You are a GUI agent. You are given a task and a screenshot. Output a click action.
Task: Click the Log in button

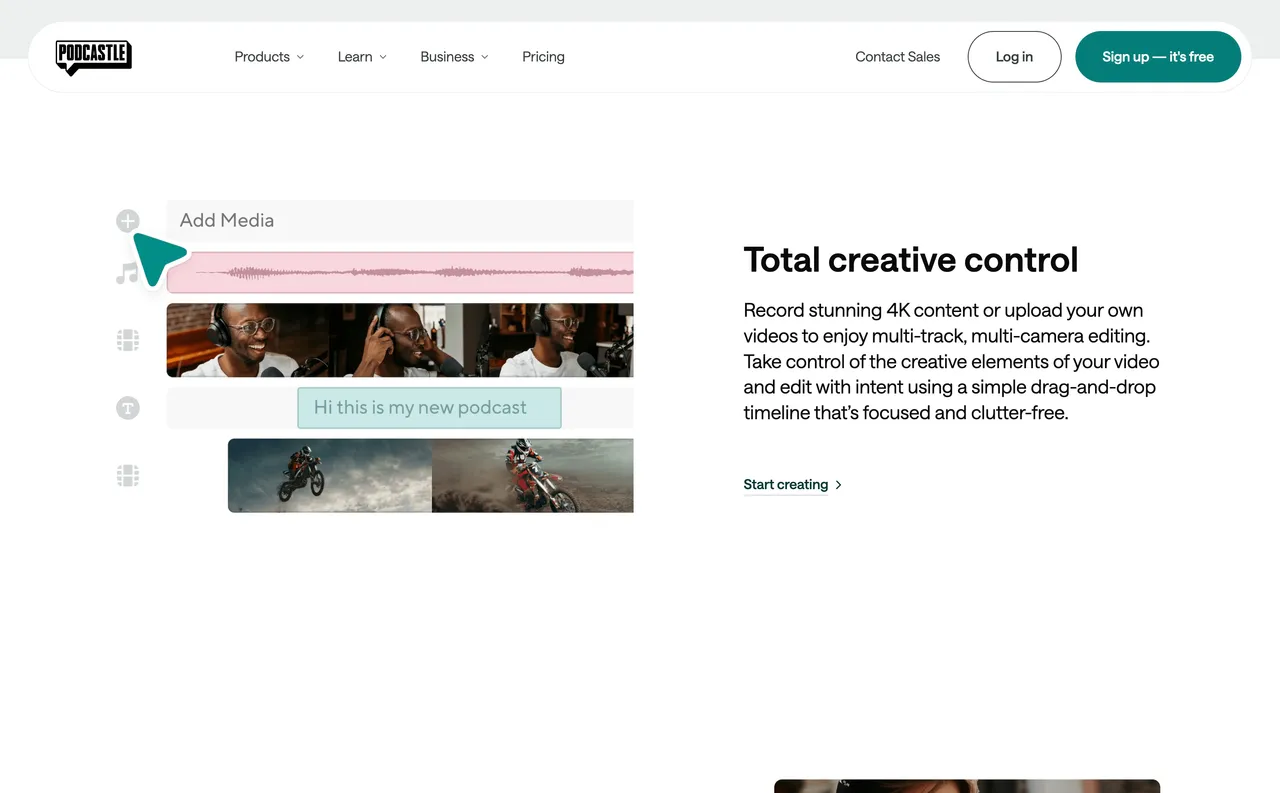[x=1014, y=57]
